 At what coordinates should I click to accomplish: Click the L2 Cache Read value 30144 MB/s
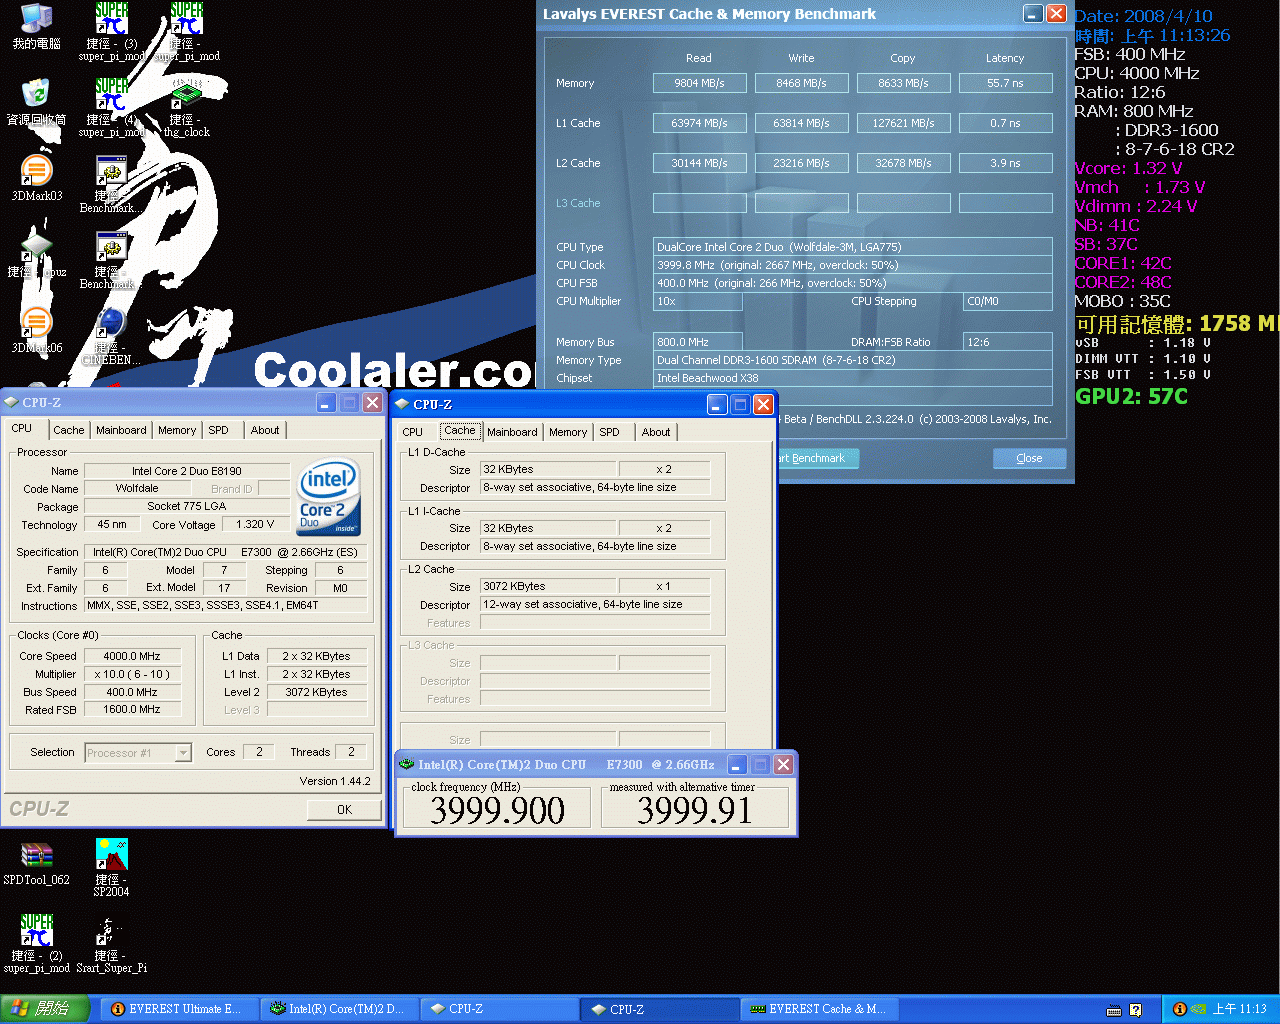[x=699, y=163]
